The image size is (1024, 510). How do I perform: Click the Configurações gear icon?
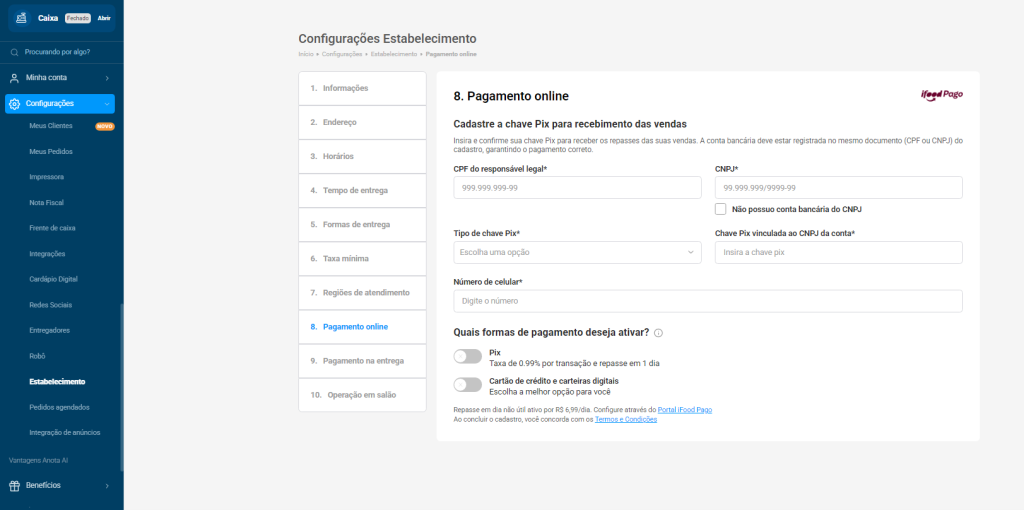click(14, 104)
